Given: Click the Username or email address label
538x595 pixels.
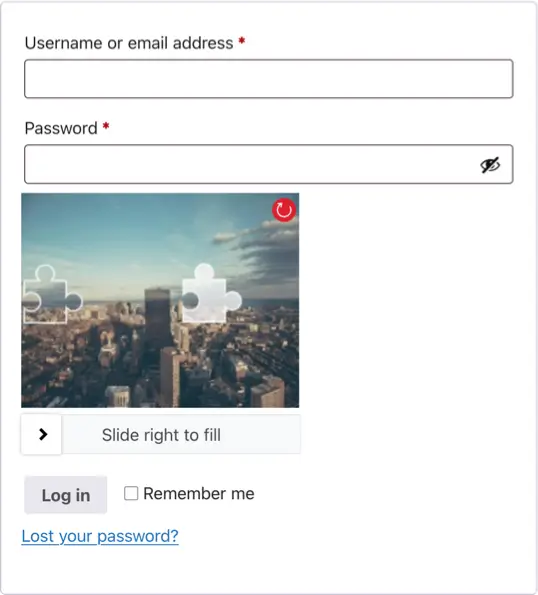Looking at the screenshot, I should point(129,43).
